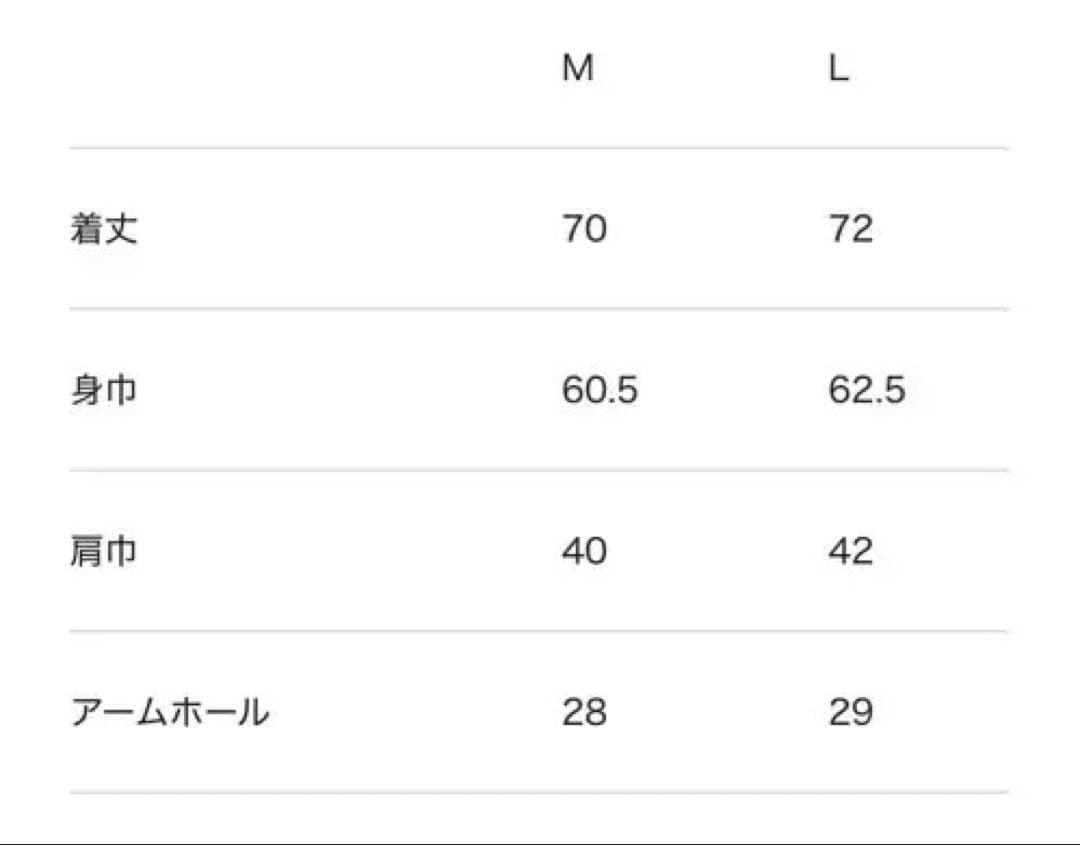The width and height of the screenshot is (1080, 845).
Task: Click the divider line below the size headers
Action: [538, 148]
